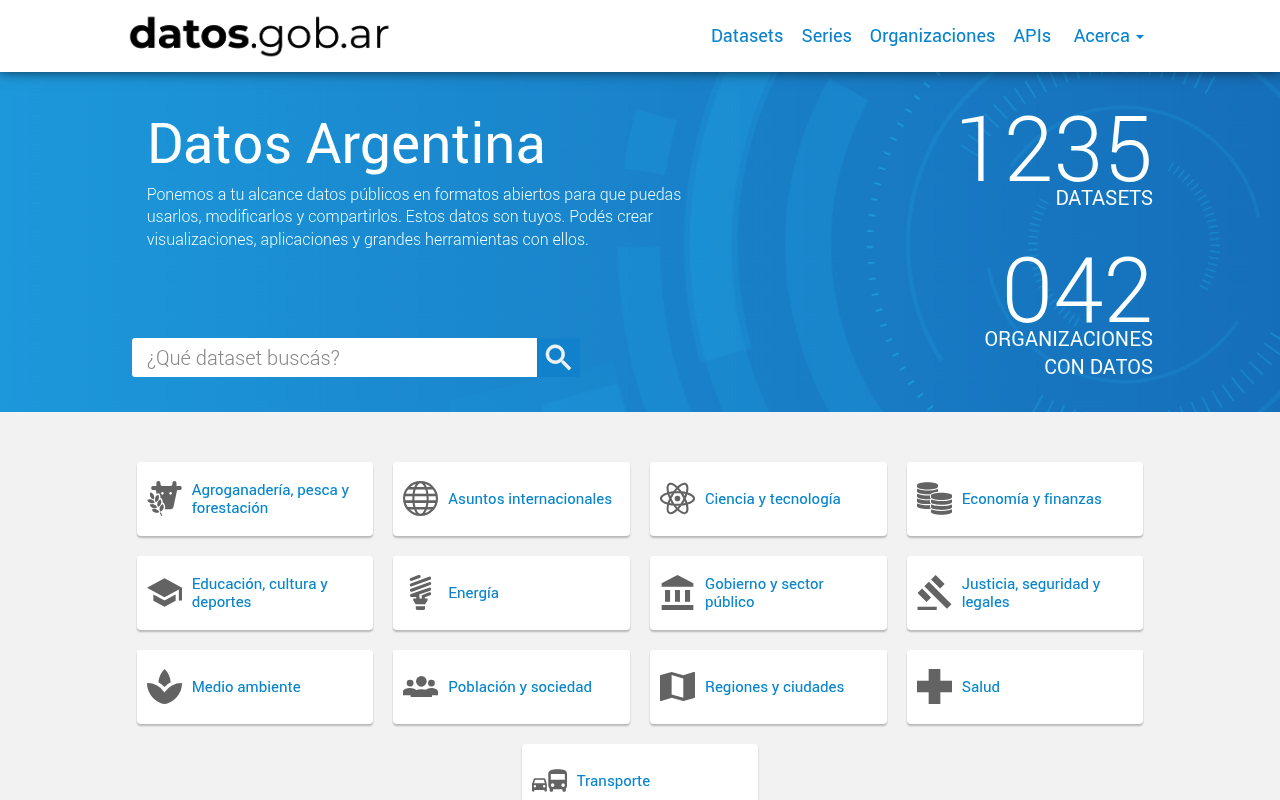
Task: Click the 'DATASETS' label under 1235
Action: (1104, 198)
